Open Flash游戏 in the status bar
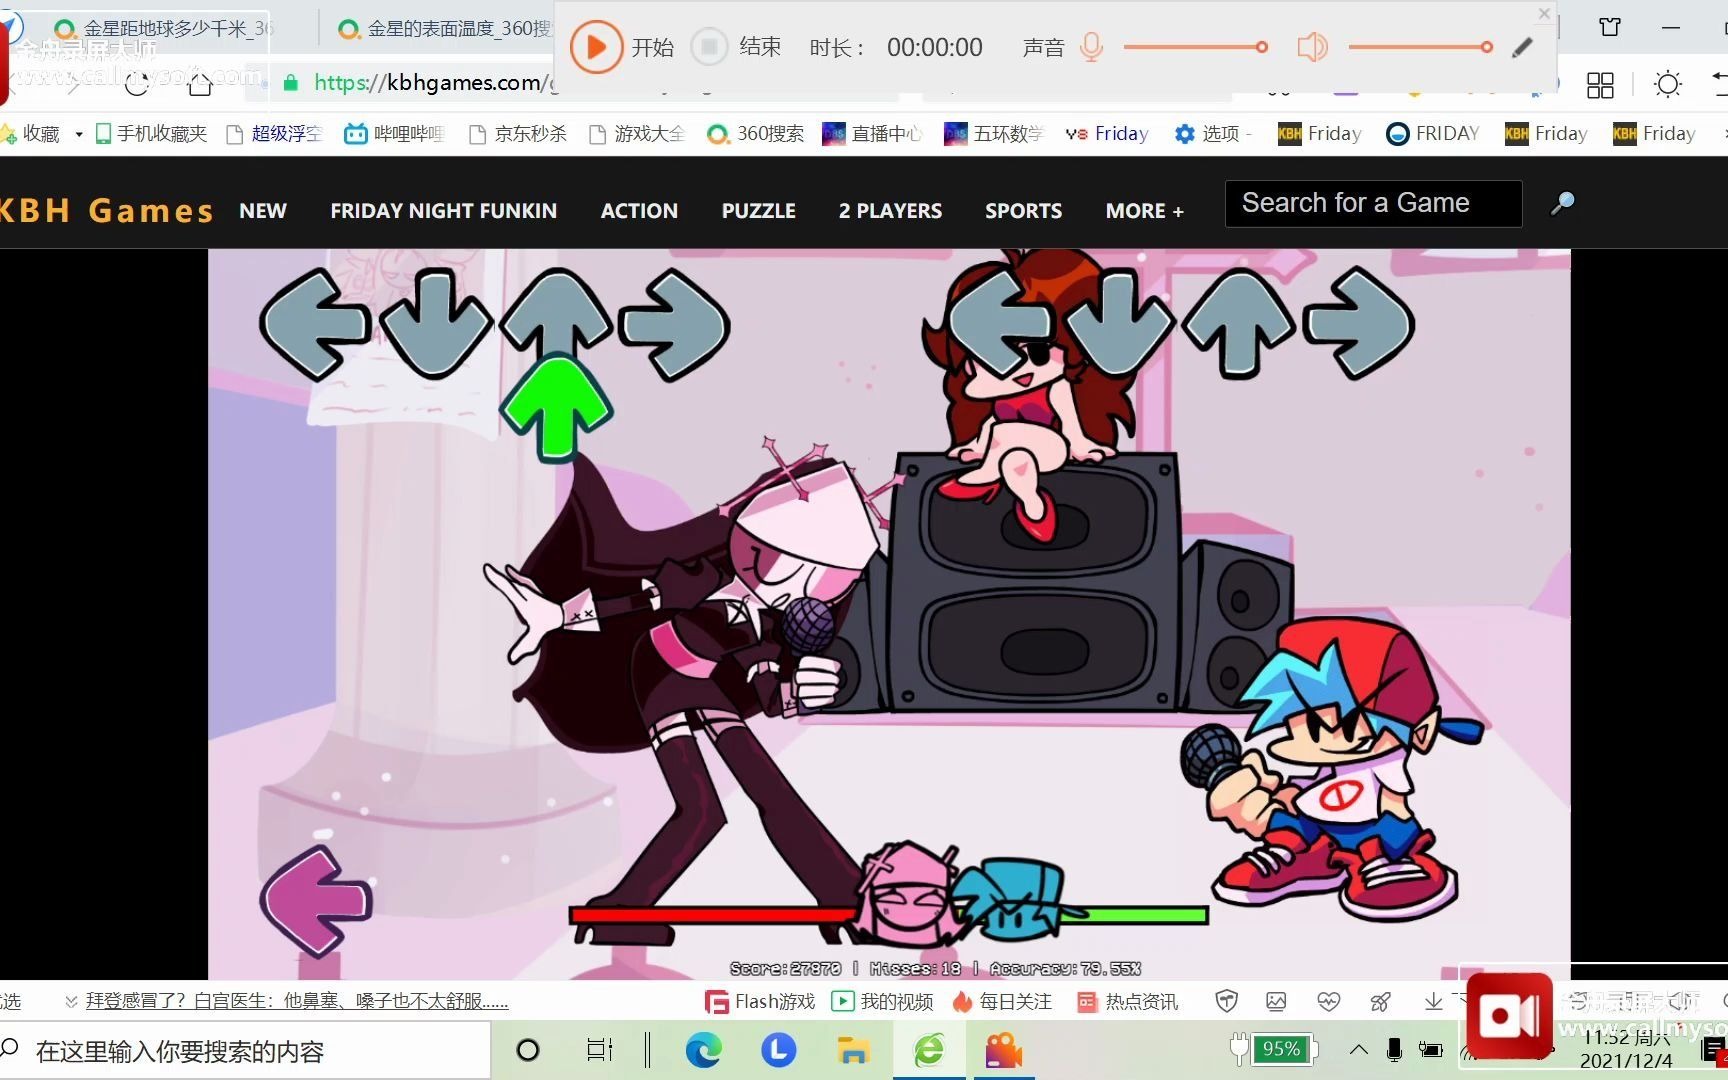The width and height of the screenshot is (1728, 1080). tap(760, 1001)
